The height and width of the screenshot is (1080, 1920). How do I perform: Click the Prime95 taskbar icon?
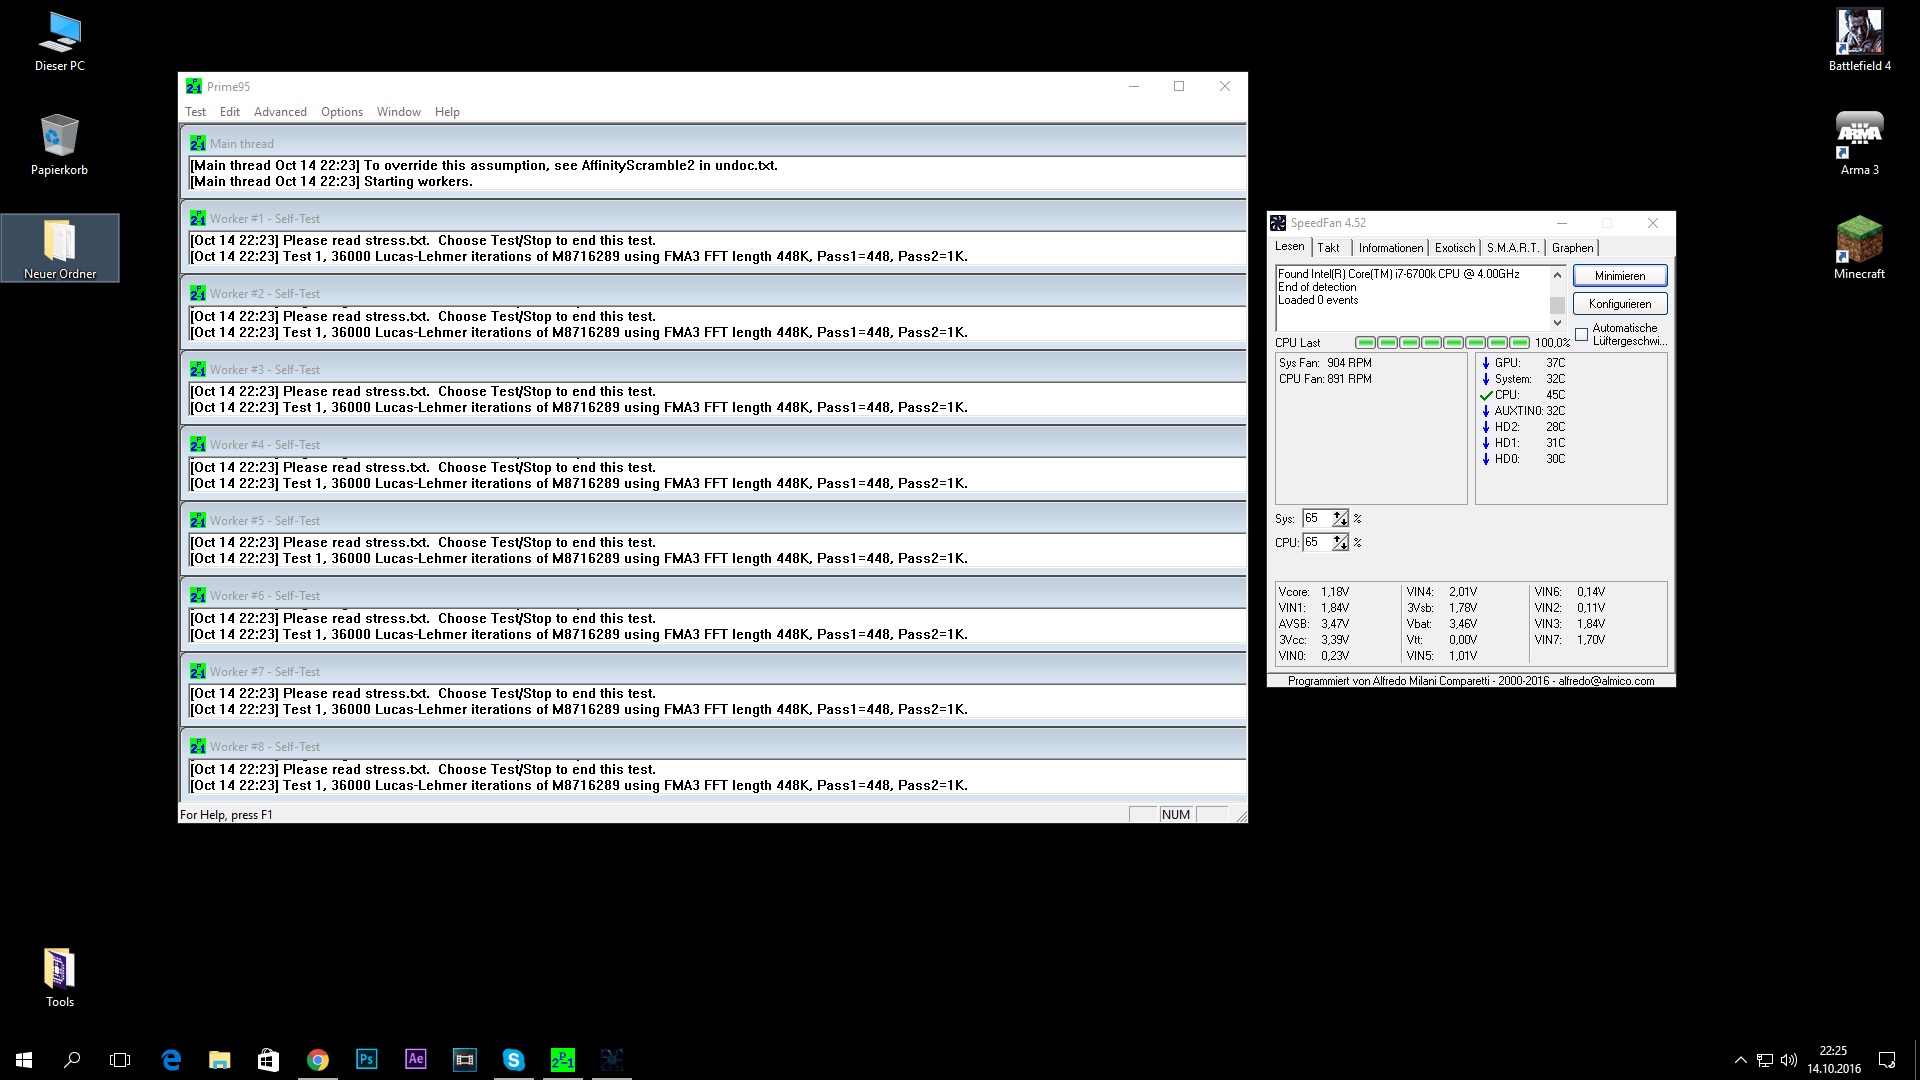pyautogui.click(x=562, y=1059)
